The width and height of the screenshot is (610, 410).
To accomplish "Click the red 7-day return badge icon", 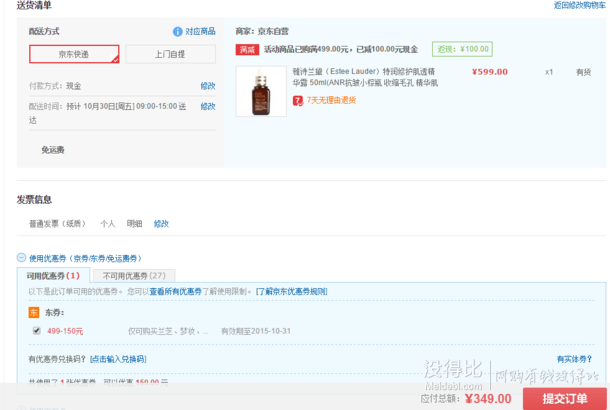I will [x=298, y=101].
